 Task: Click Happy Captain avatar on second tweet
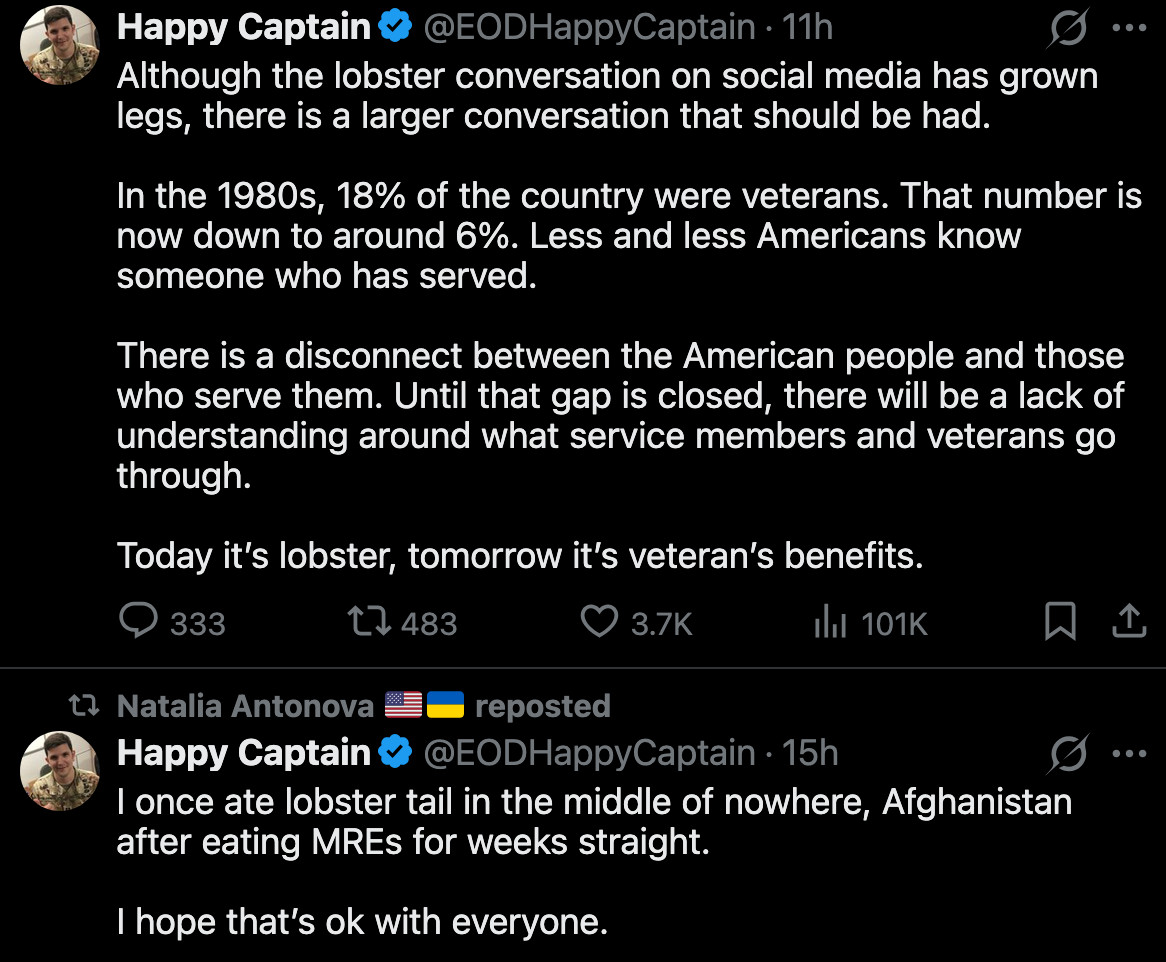click(59, 770)
